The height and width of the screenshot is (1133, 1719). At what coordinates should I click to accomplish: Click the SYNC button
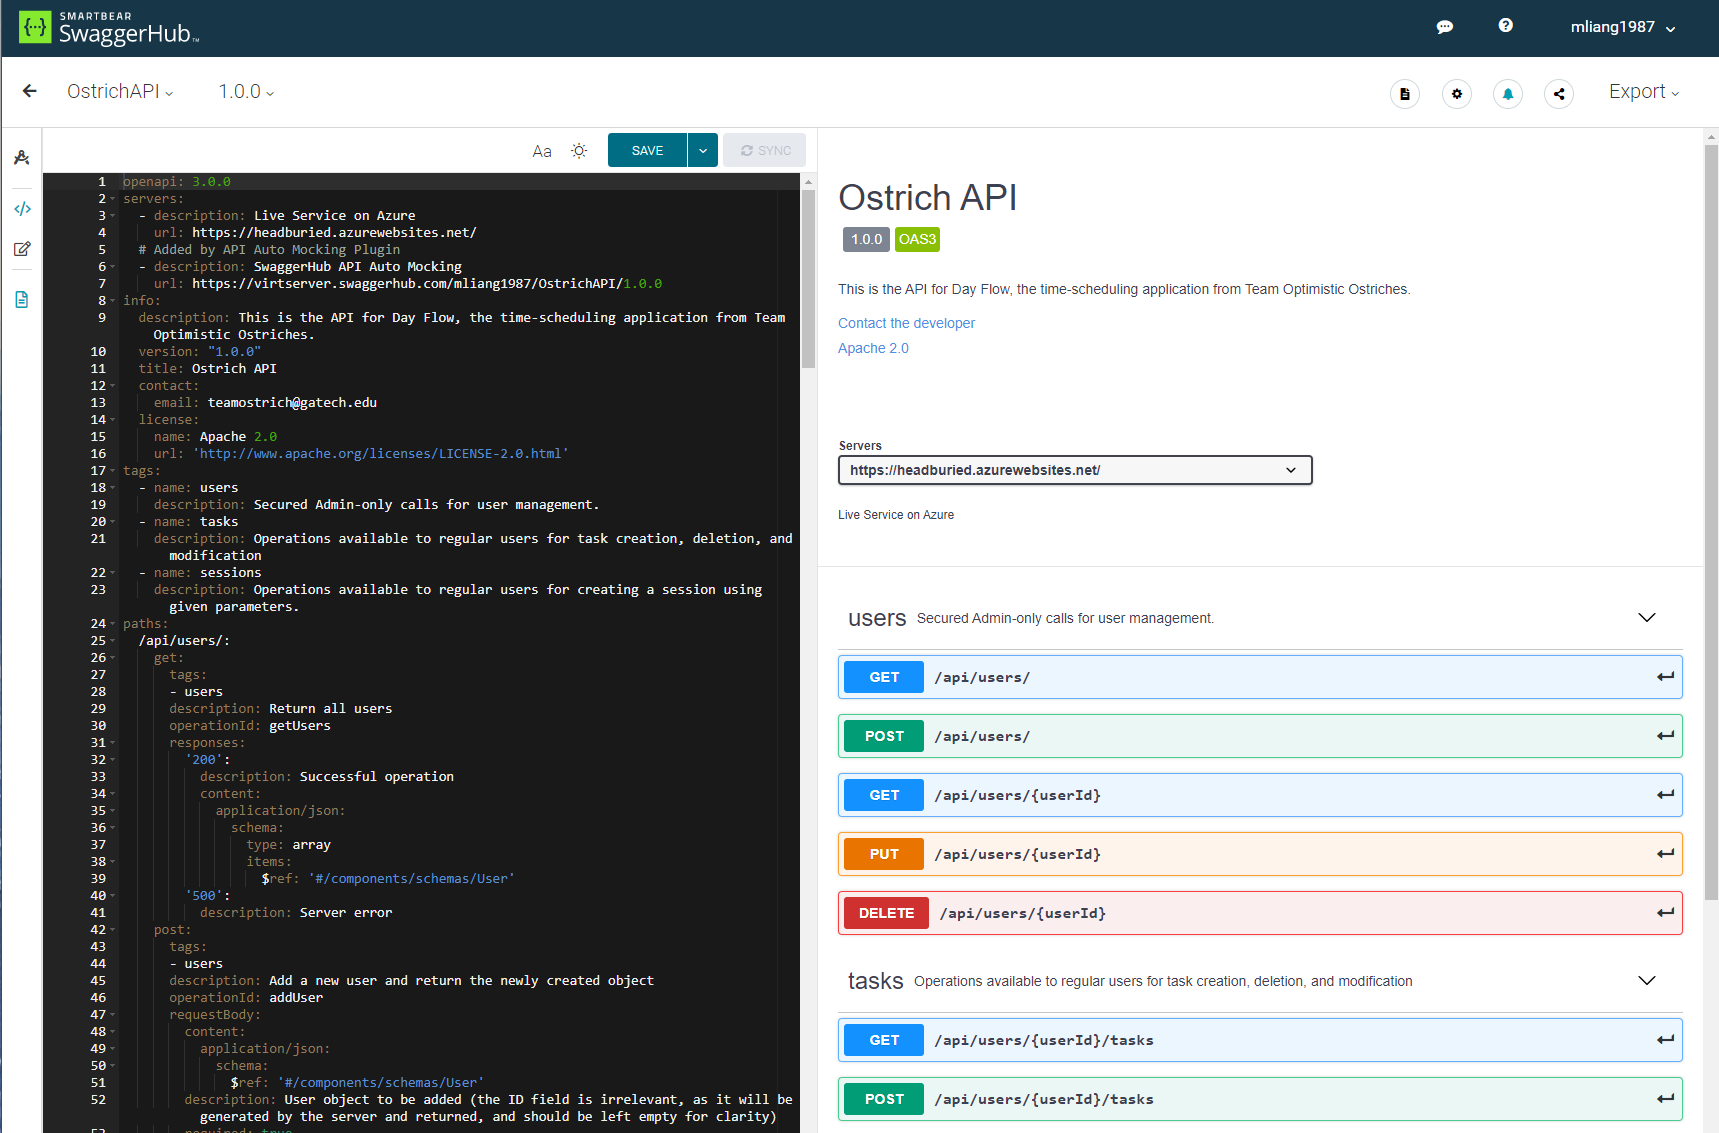pyautogui.click(x=765, y=151)
